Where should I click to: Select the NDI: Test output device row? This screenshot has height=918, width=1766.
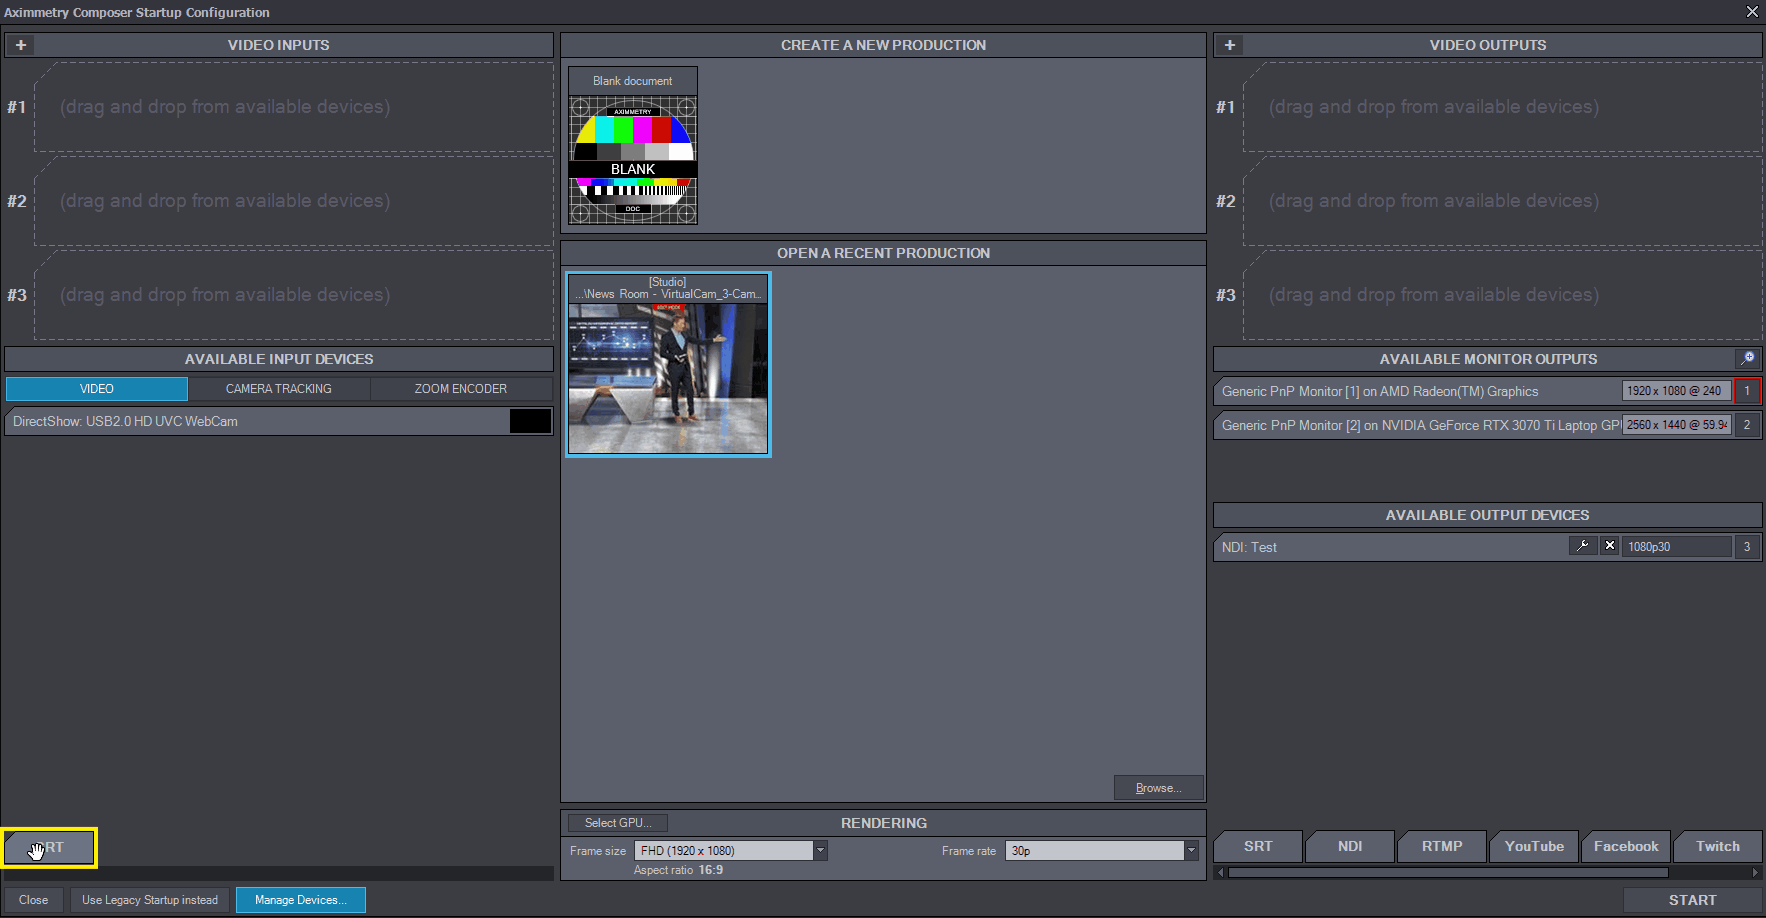point(1487,547)
